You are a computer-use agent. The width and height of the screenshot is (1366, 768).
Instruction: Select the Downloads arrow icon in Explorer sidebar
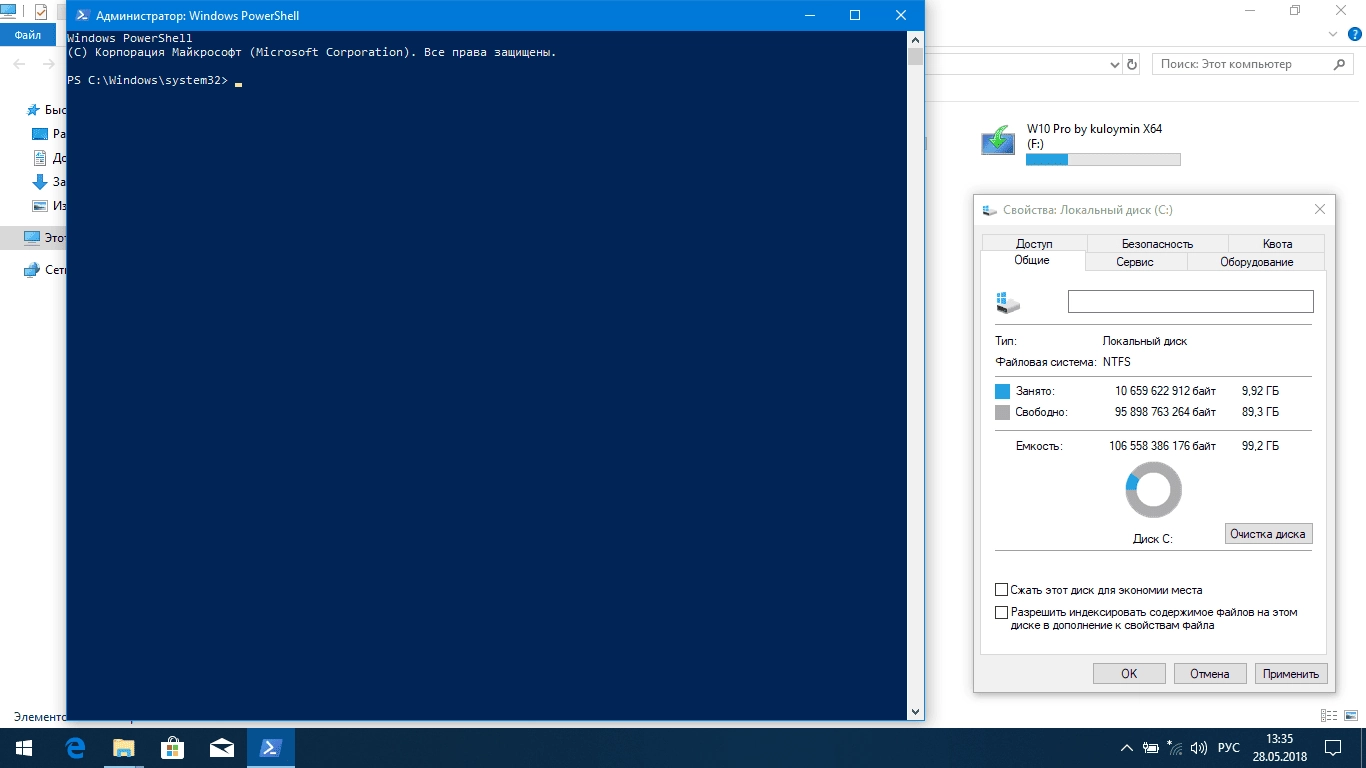click(x=40, y=182)
